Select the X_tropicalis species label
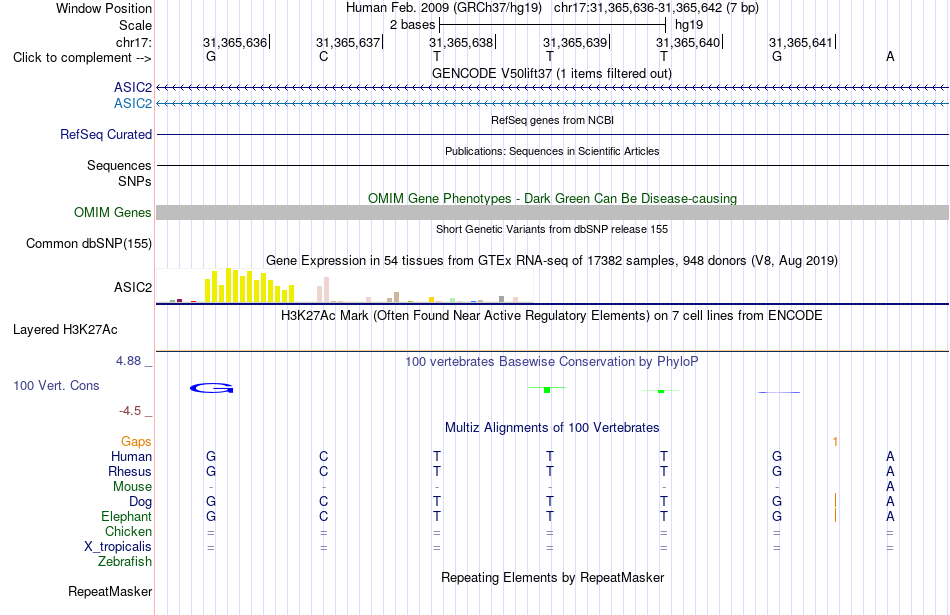The image size is (950, 615). 118,547
